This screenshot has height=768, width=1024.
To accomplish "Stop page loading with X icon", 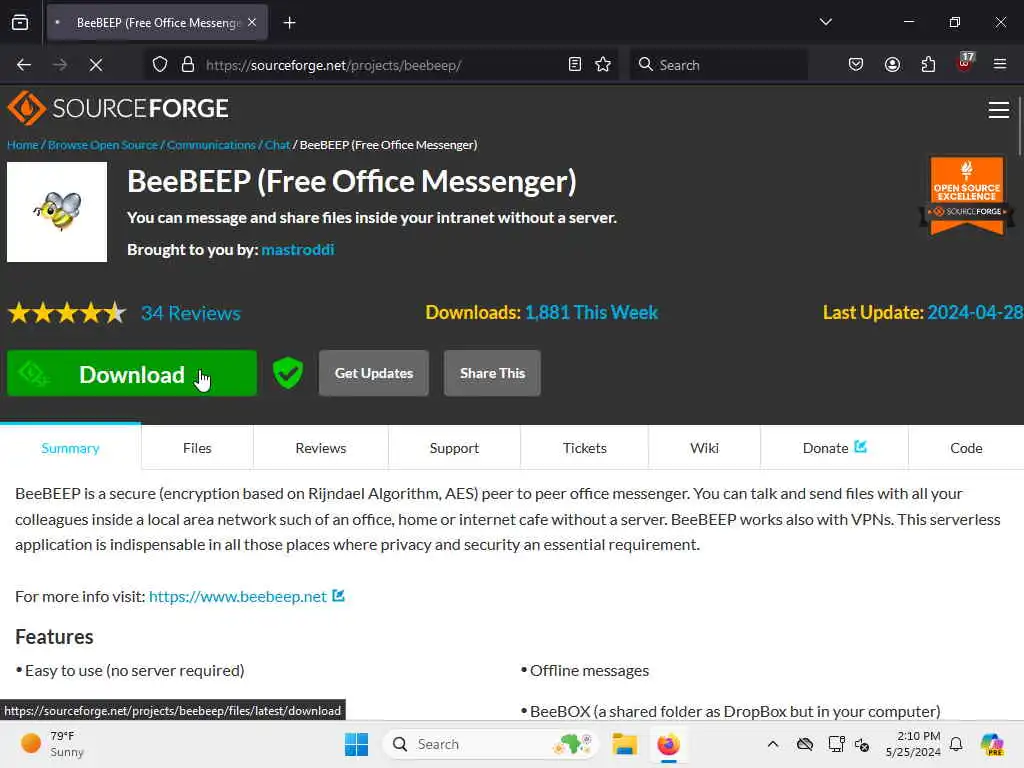I will [95, 65].
